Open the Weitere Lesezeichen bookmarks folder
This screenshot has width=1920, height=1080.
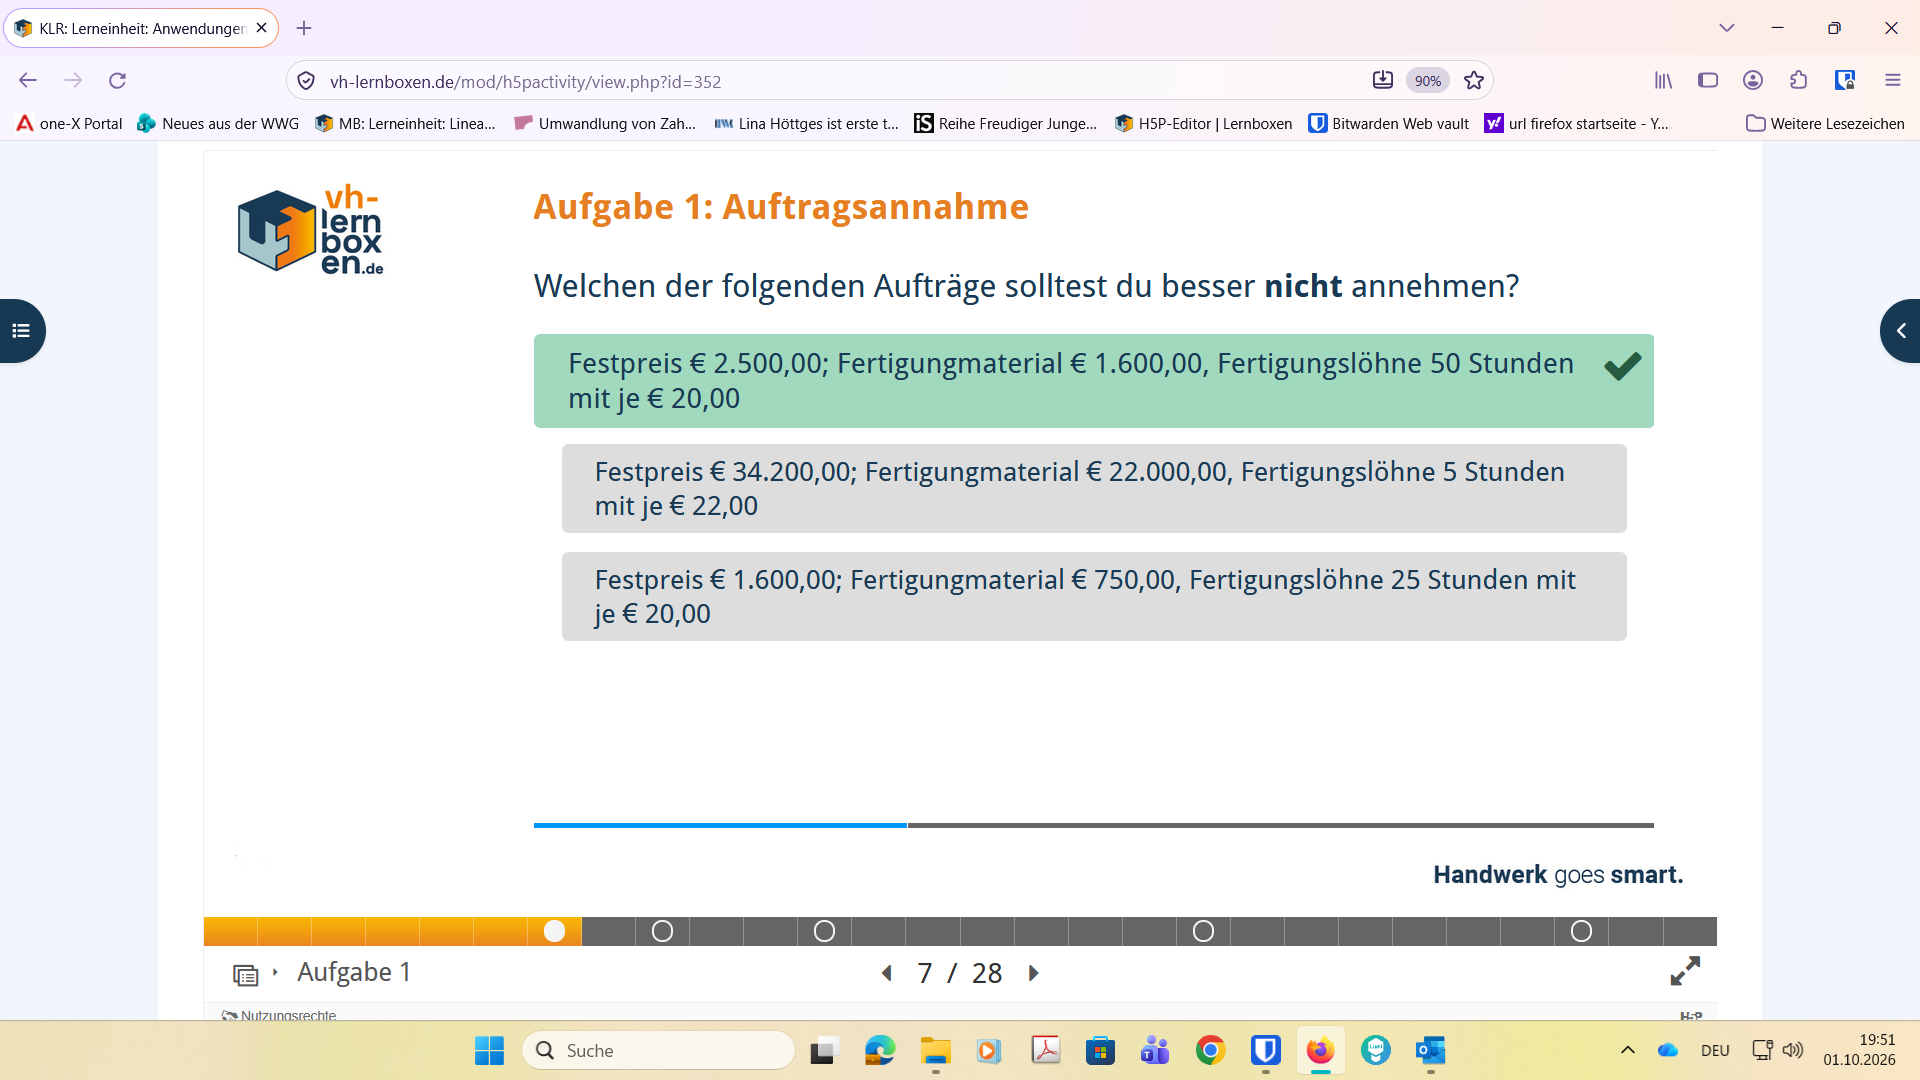pyautogui.click(x=1825, y=123)
